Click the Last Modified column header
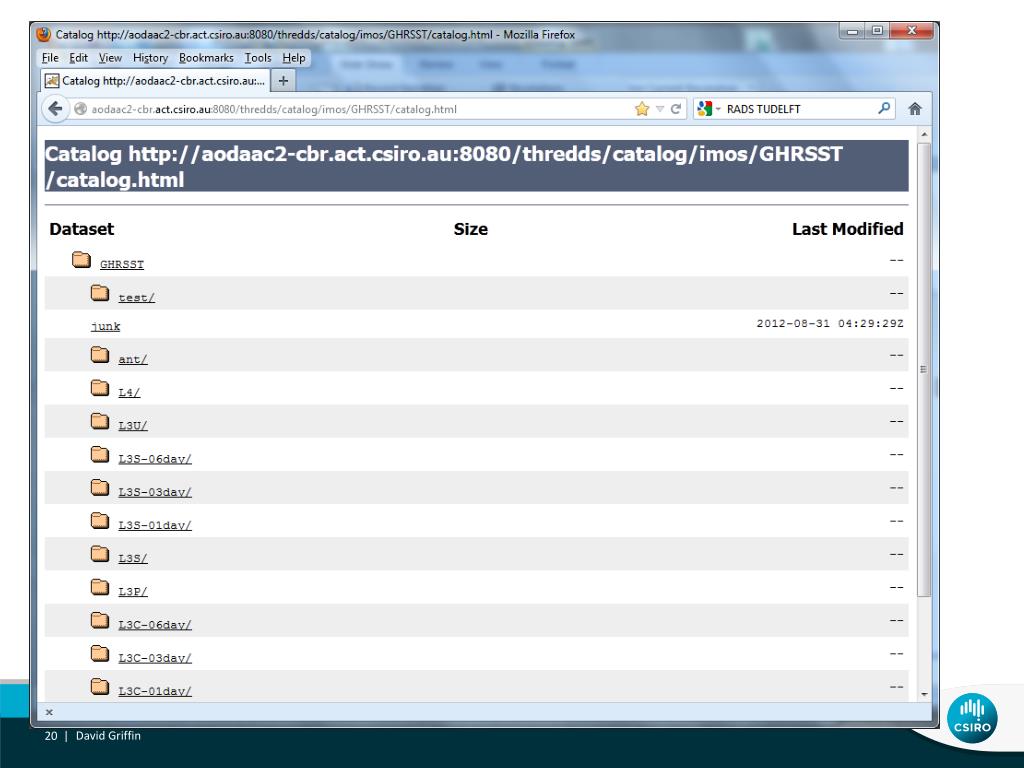Image resolution: width=1024 pixels, height=768 pixels. pyautogui.click(x=848, y=229)
